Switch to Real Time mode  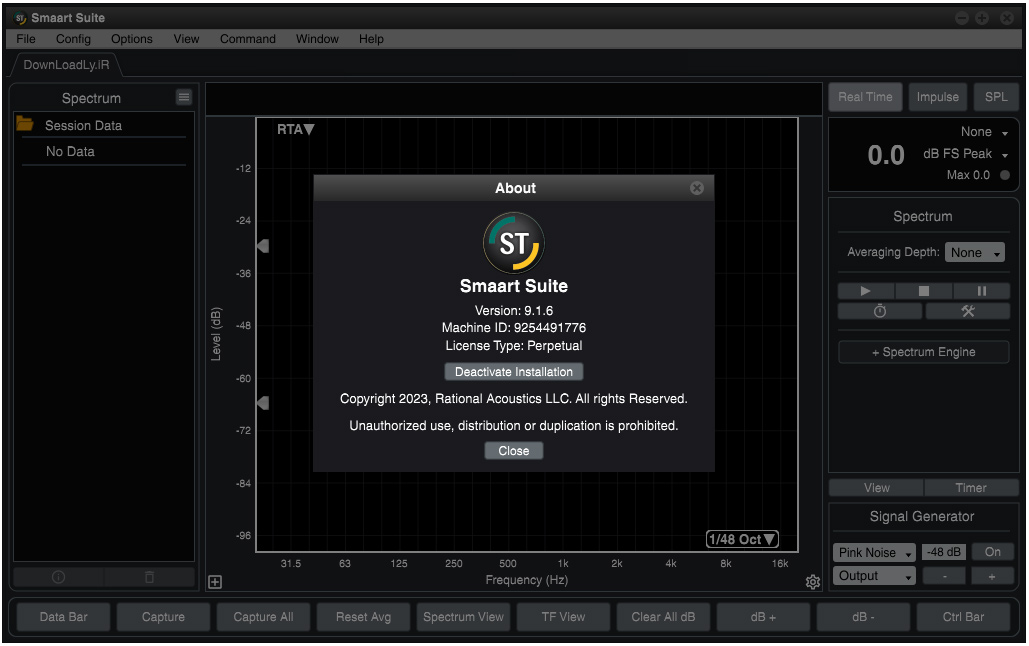[865, 97]
